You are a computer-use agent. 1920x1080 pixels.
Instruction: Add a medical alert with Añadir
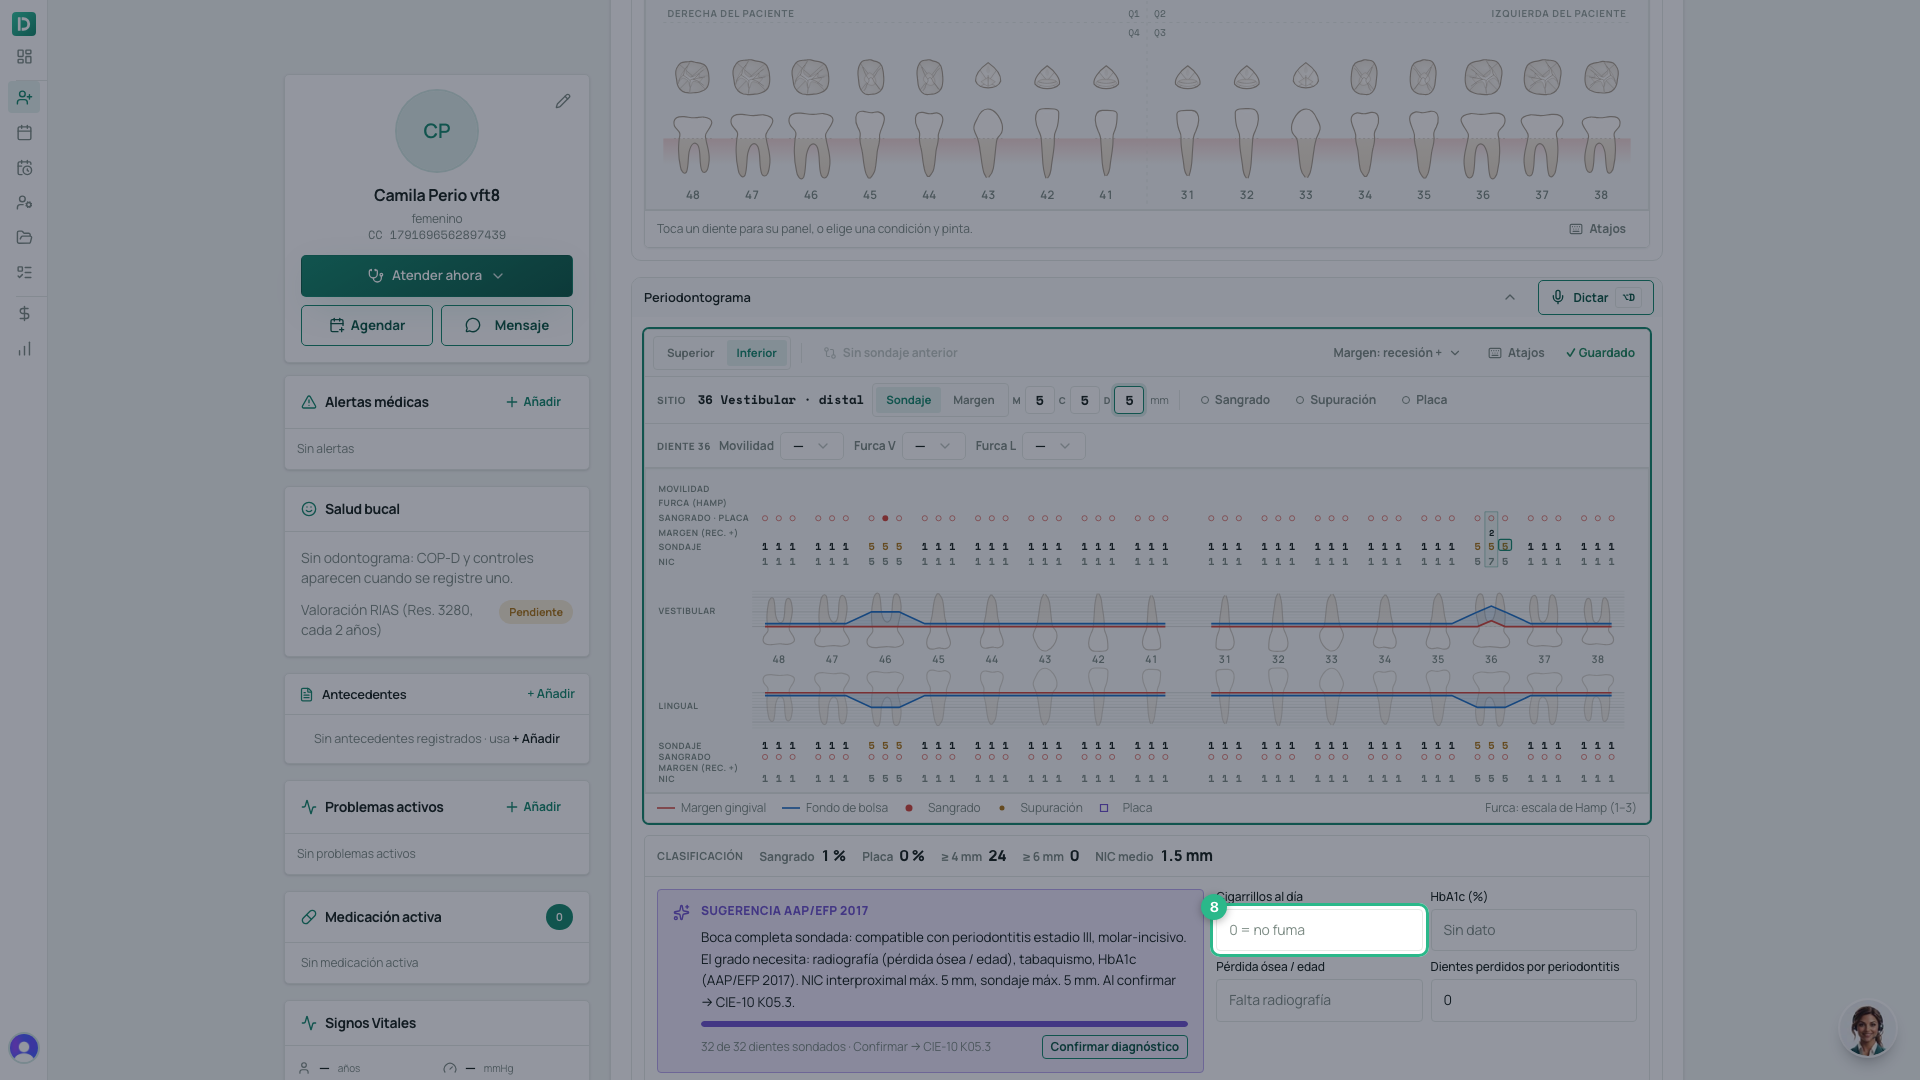pyautogui.click(x=533, y=402)
